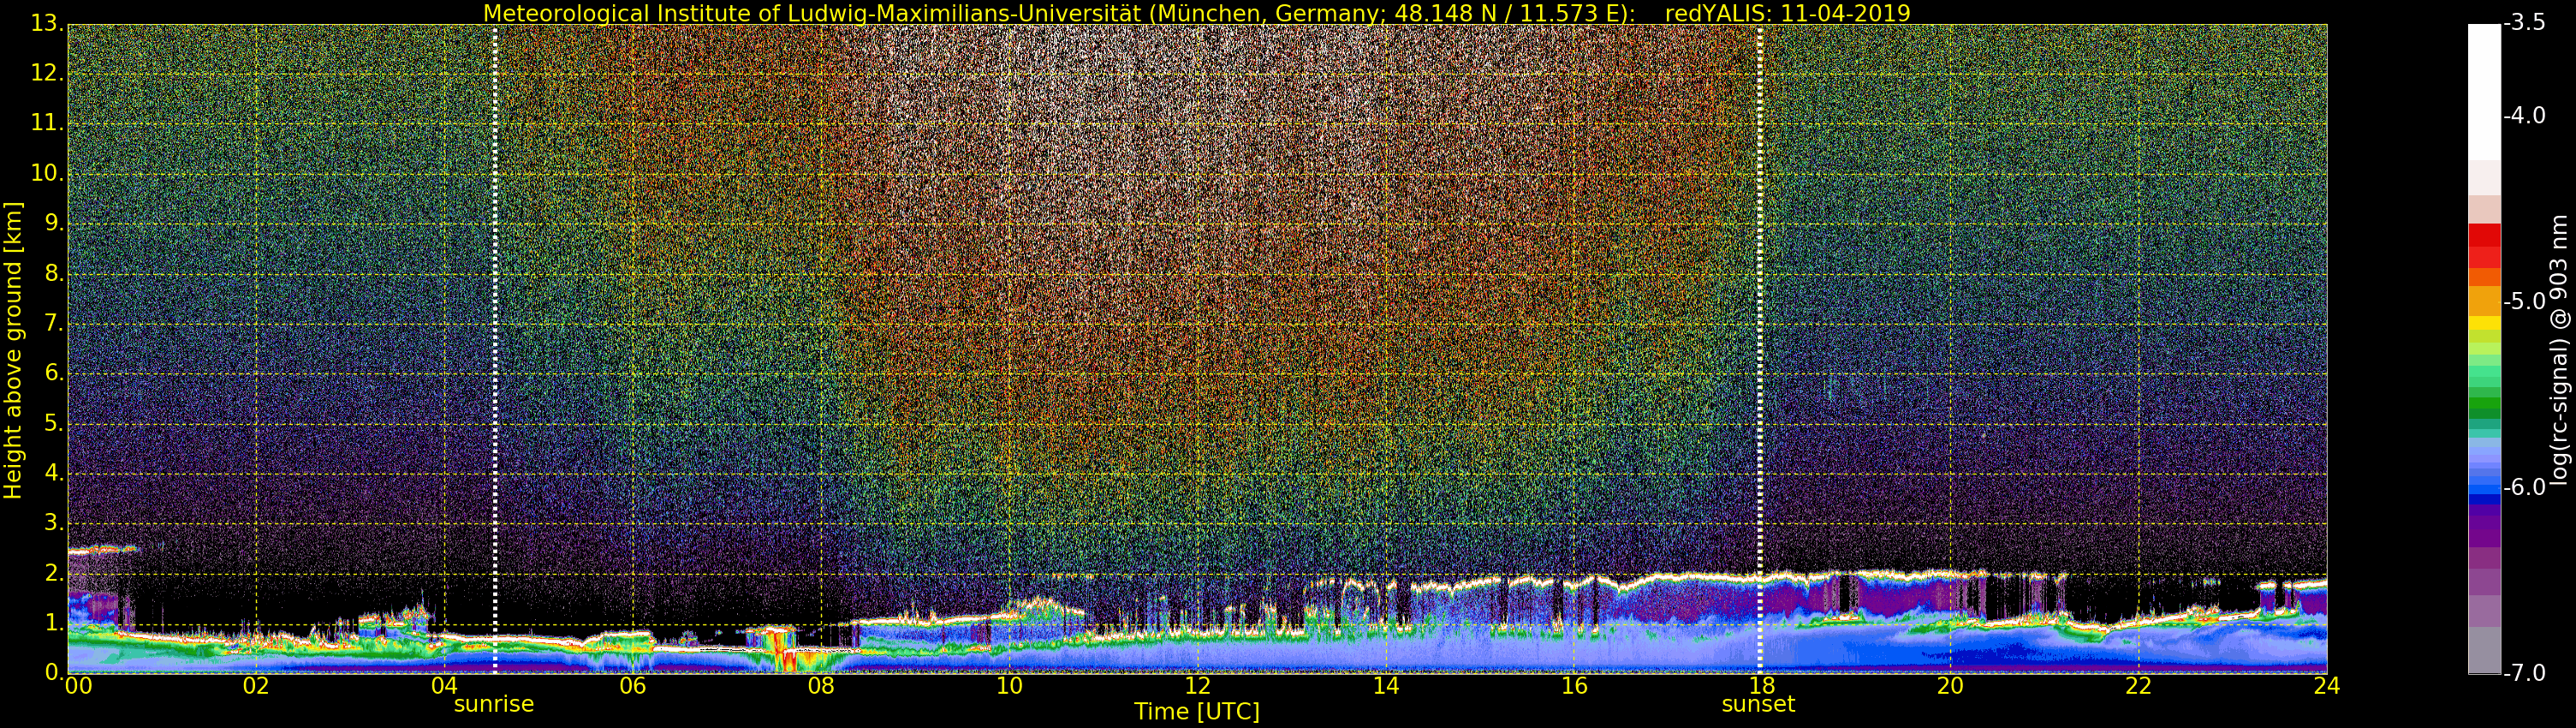Click the '7.' height axis tick label
Image resolution: width=2576 pixels, height=728 pixels.
[54, 322]
